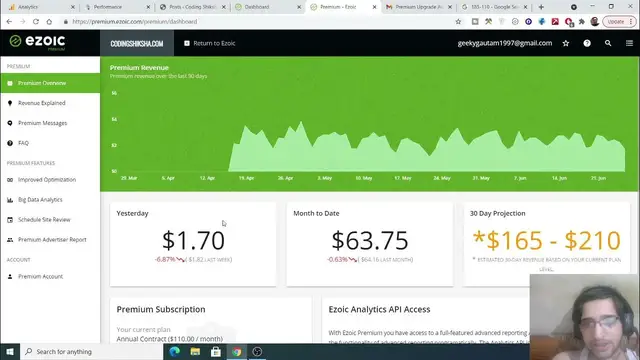
Task: Switch to the Performance browser tab
Action: [x=116, y=7]
